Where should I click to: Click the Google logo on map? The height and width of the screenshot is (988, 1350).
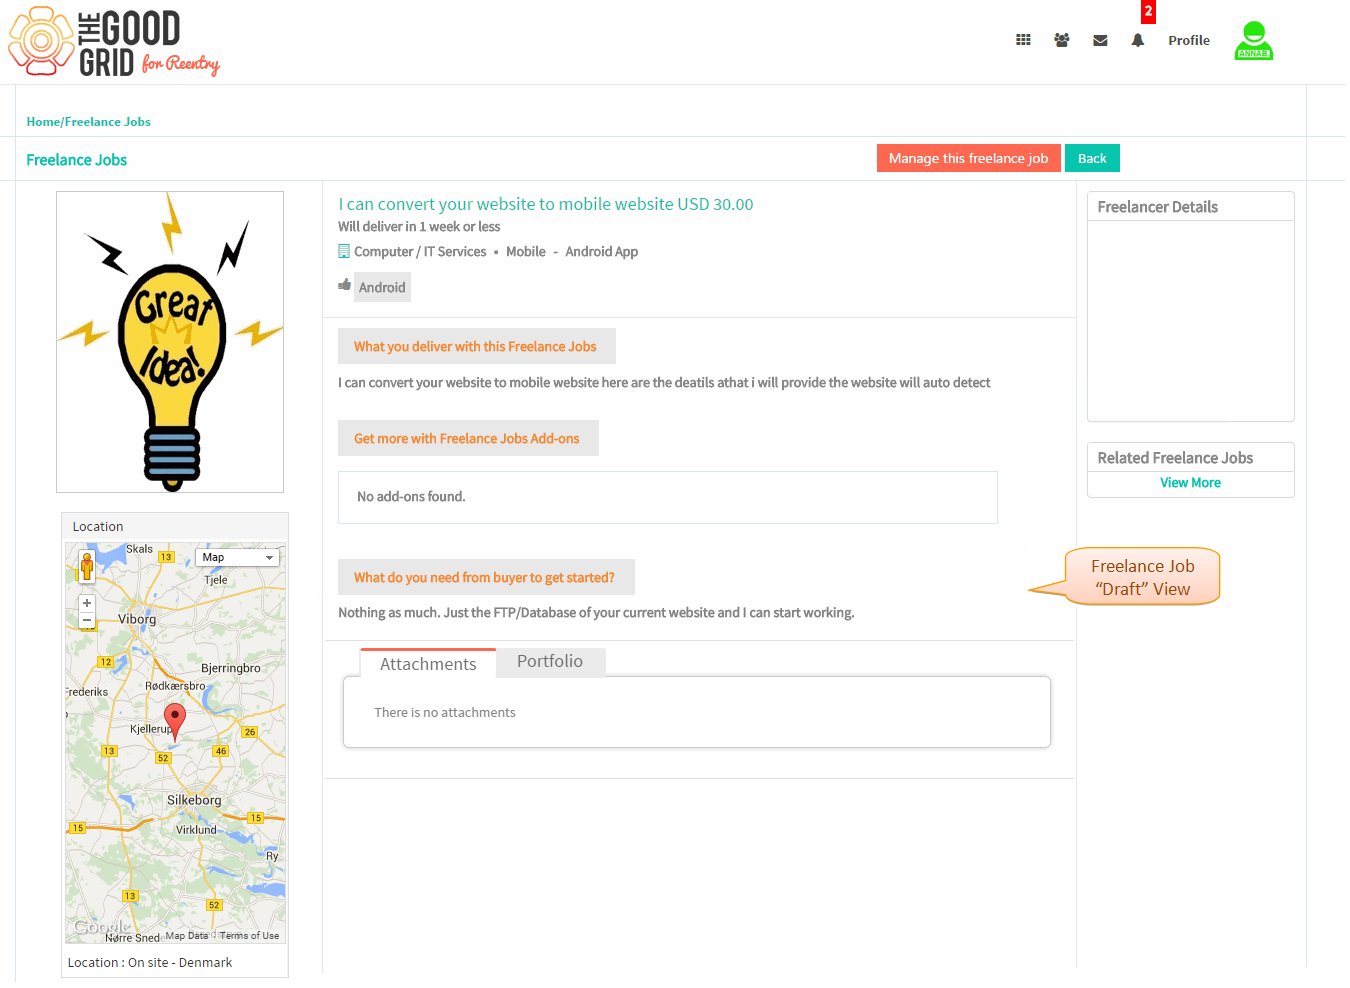click(102, 927)
